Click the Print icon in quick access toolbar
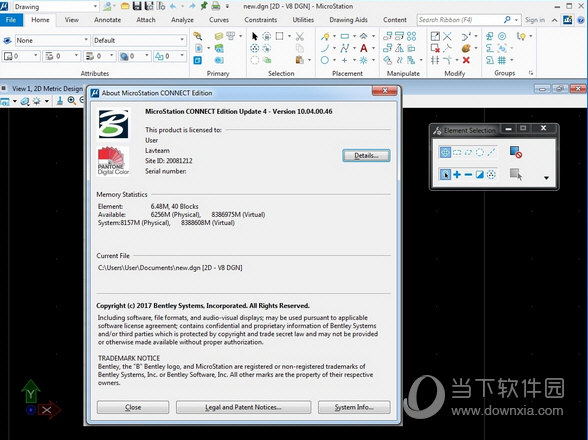 click(x=216, y=6)
